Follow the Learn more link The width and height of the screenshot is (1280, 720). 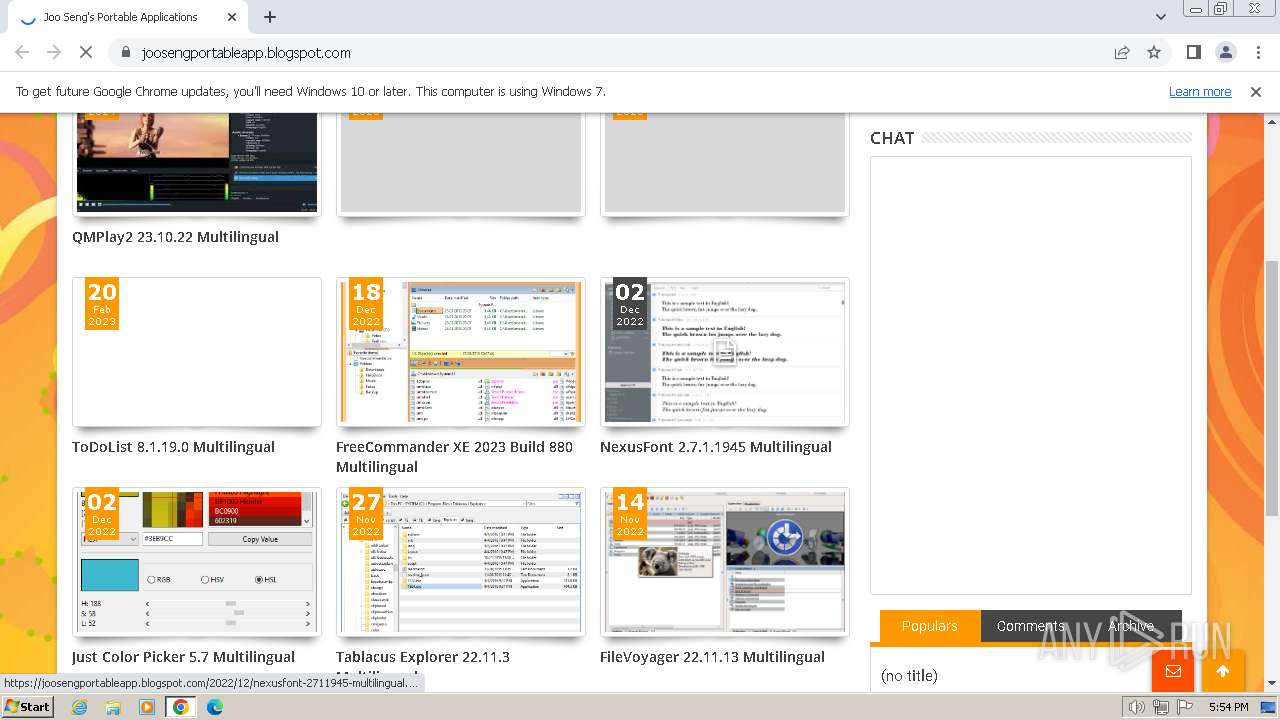click(x=1200, y=91)
